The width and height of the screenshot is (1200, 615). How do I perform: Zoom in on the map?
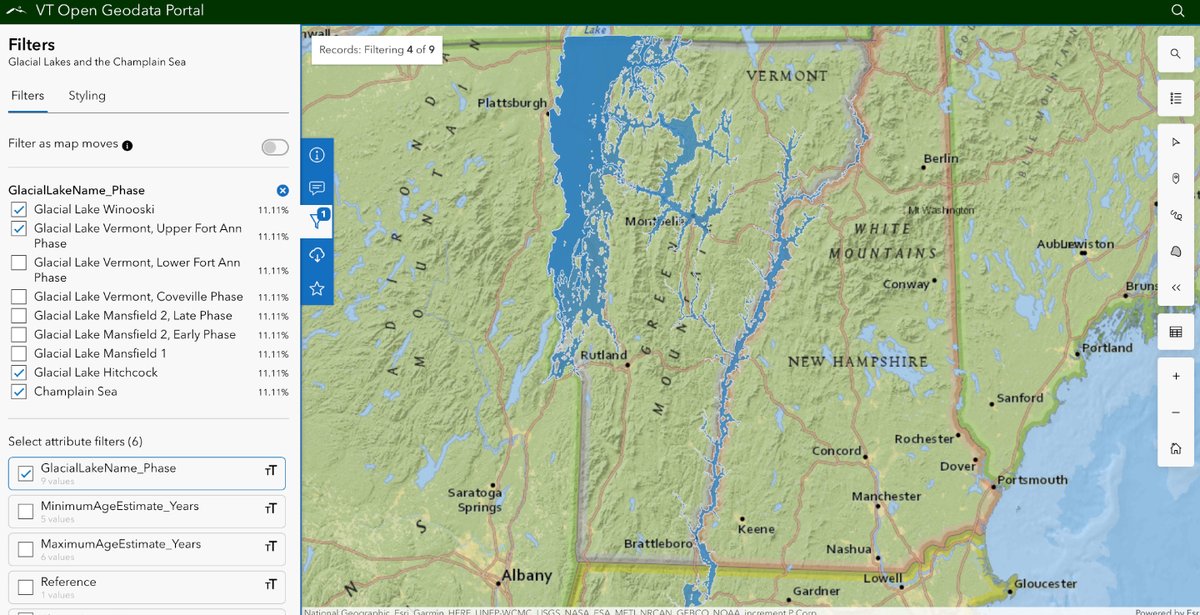1176,376
